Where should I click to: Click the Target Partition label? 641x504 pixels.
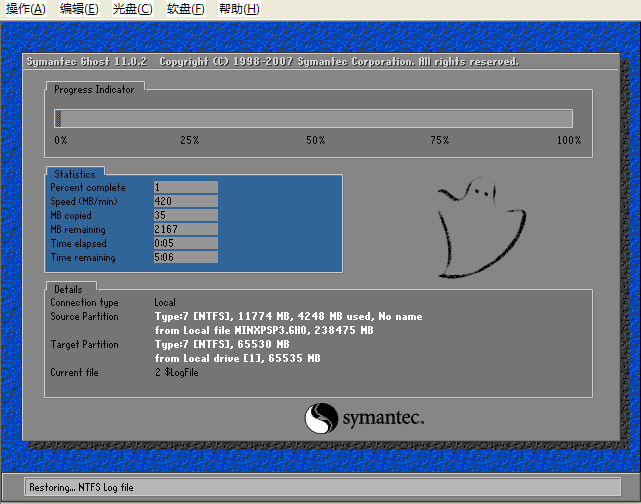84,345
